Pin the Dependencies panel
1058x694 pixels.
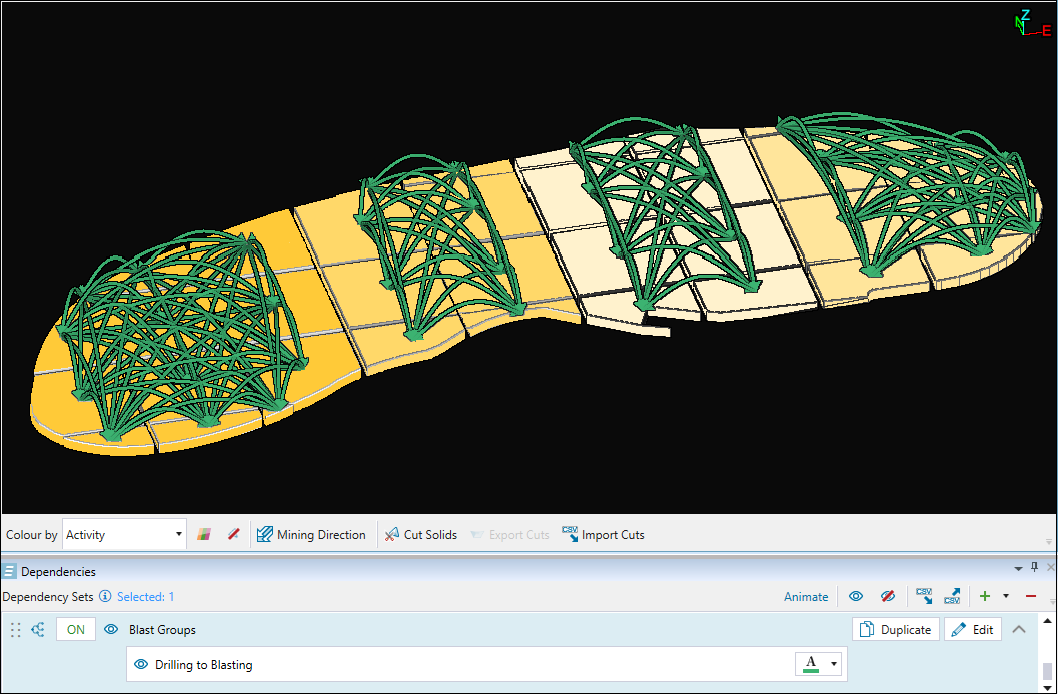tap(1034, 568)
